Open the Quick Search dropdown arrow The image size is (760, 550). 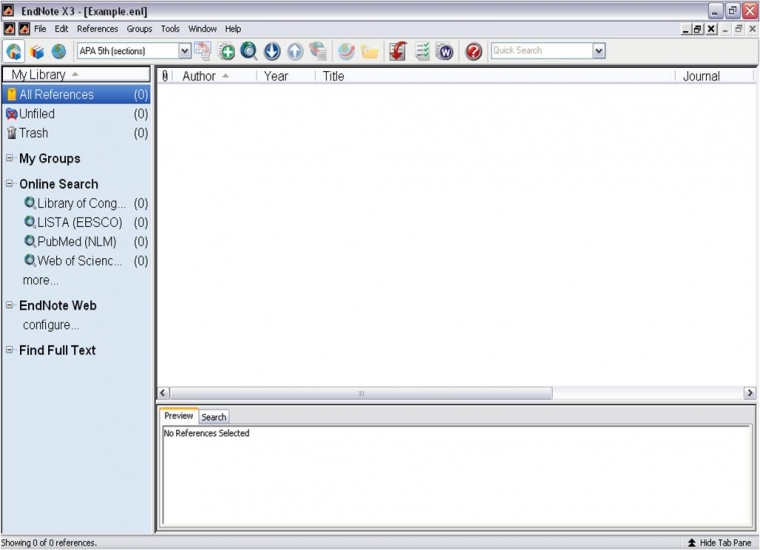pyautogui.click(x=598, y=51)
